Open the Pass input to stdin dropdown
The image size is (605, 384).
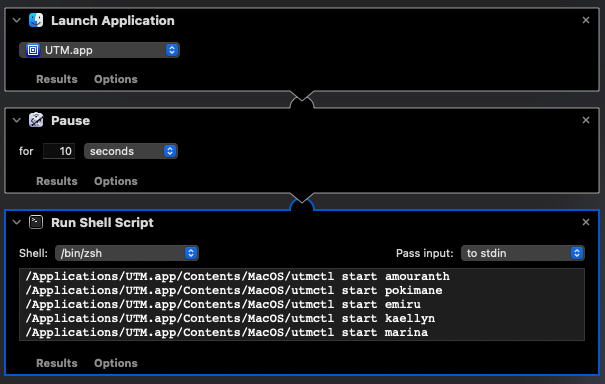tap(523, 253)
